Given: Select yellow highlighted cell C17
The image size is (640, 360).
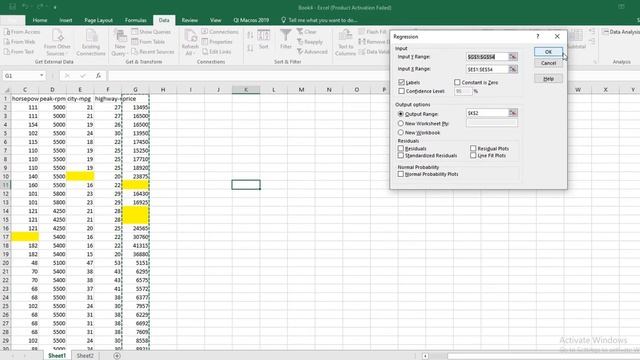Looking at the screenshot, I should tap(25, 237).
